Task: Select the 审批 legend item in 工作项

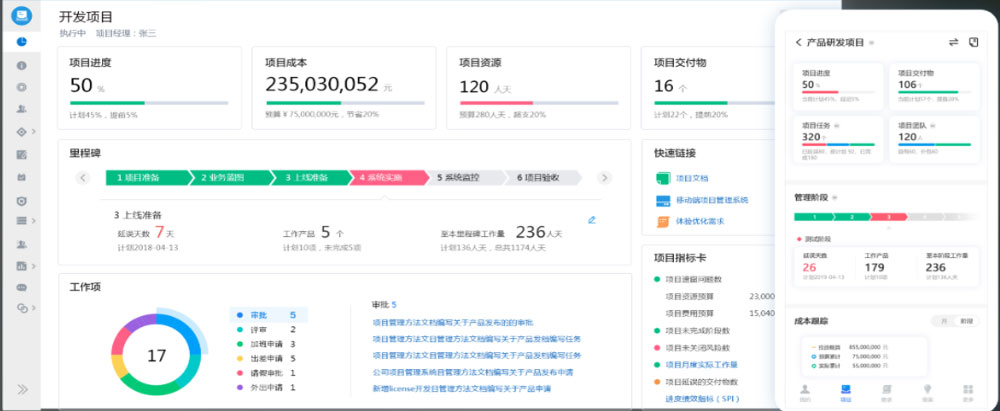Action: click(x=258, y=314)
